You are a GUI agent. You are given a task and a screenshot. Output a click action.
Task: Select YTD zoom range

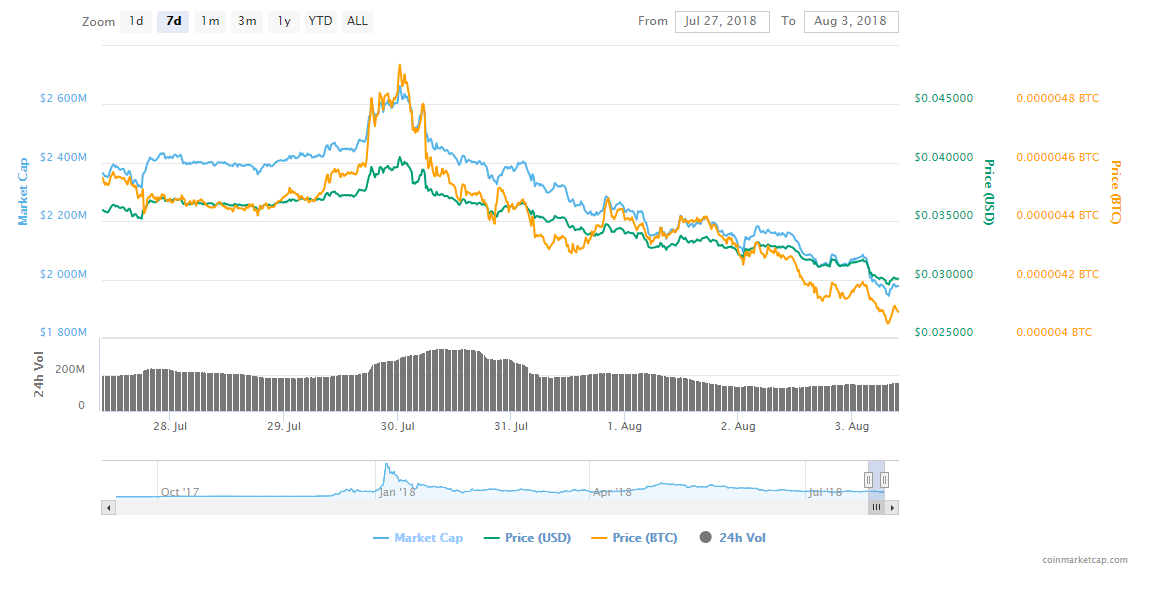[x=320, y=21]
